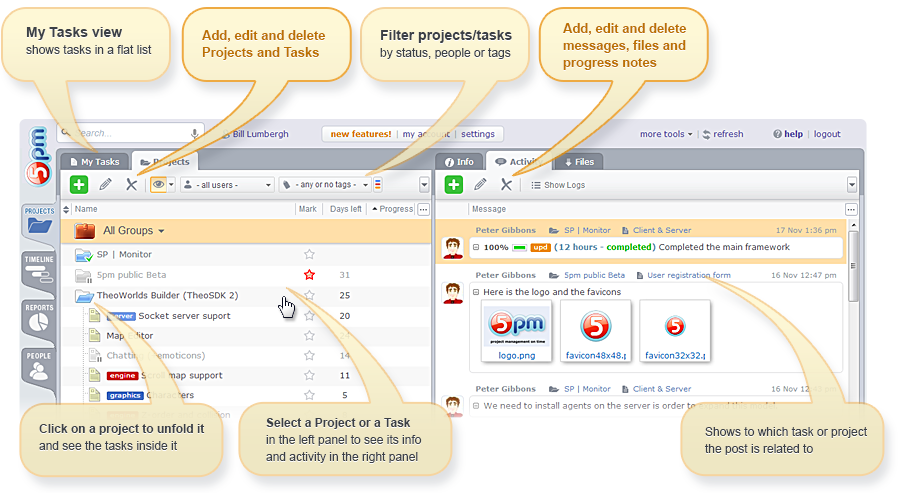Click the refresh link
This screenshot has height=493, width=901.
click(724, 134)
